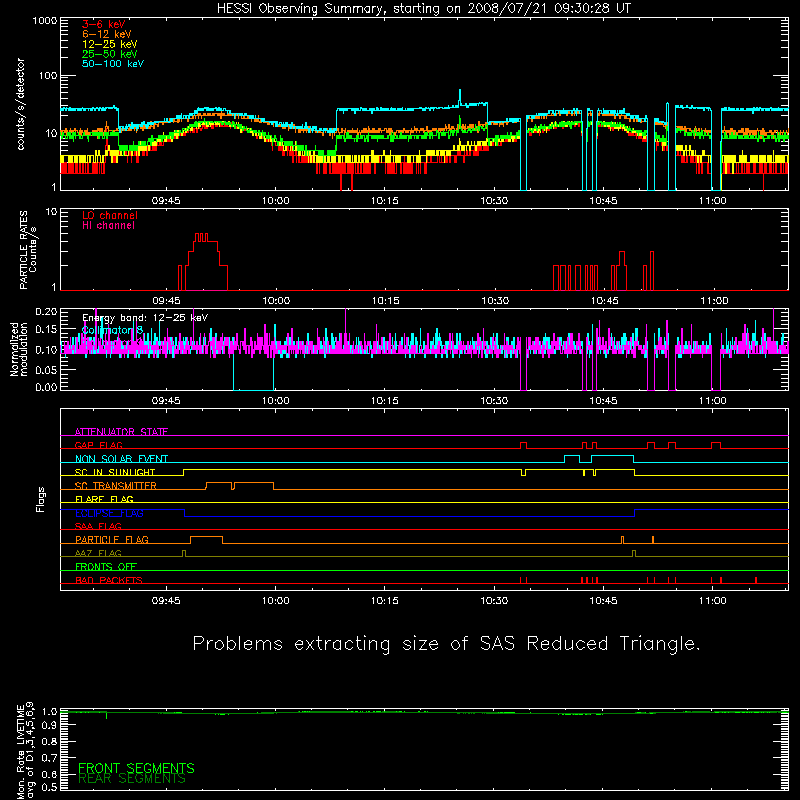Click the 11:00 tick under the counts plot
This screenshot has height=800, width=800.
[x=713, y=201]
